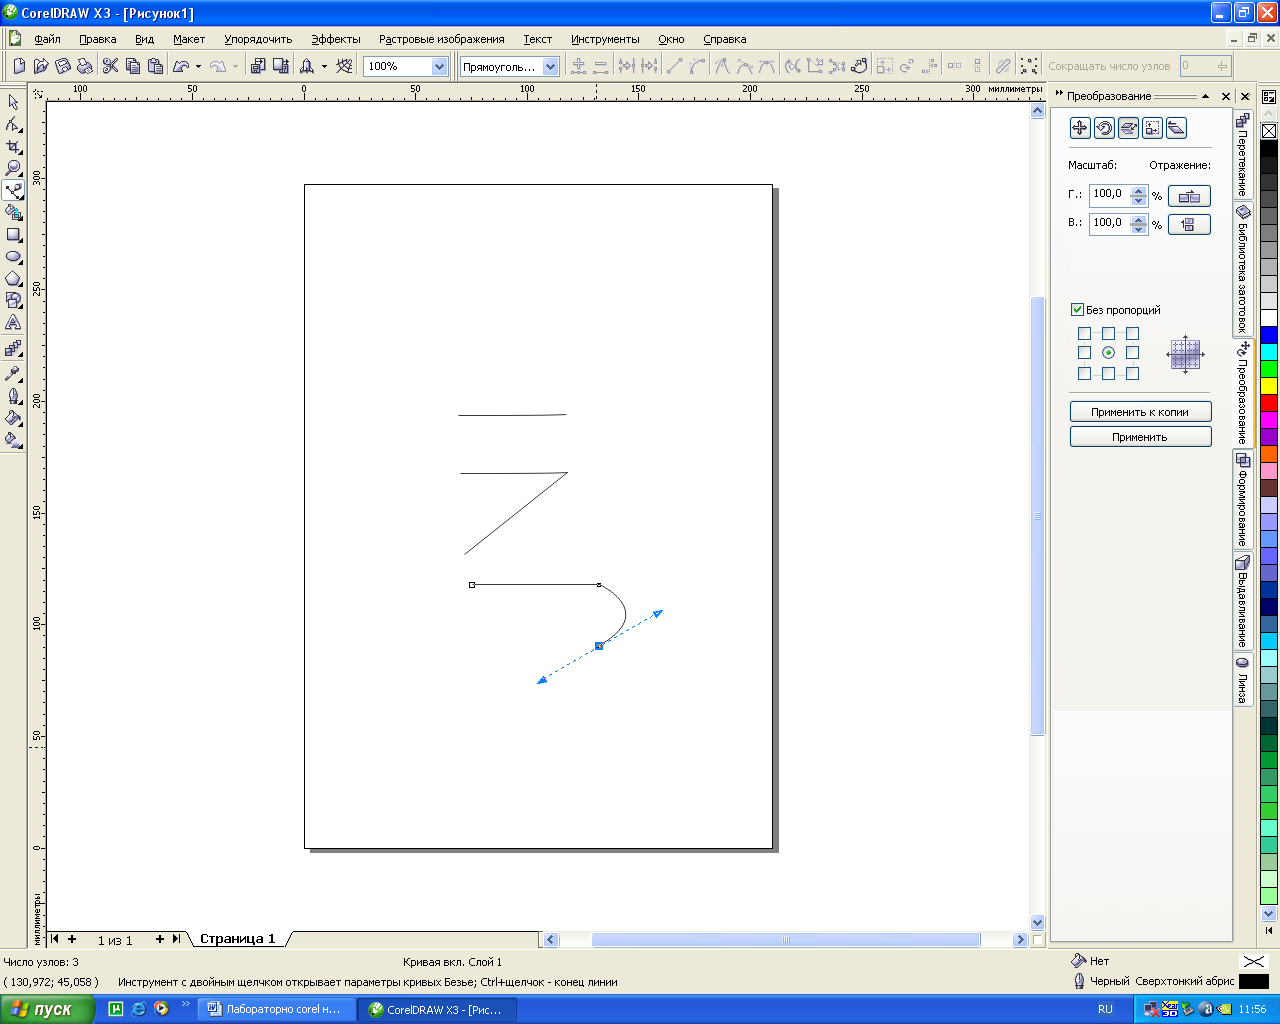
Task: Select the Fill bucket tool
Action: pyautogui.click(x=13, y=417)
